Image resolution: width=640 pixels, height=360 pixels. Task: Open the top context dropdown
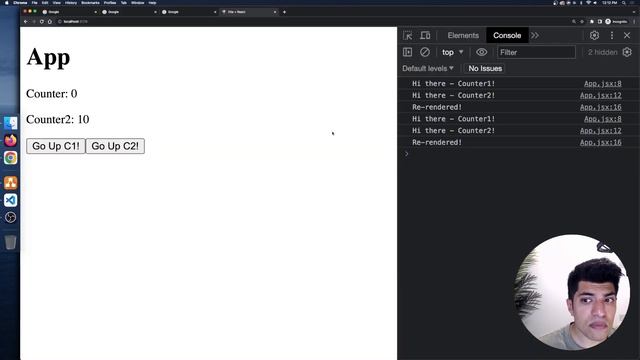[452, 52]
